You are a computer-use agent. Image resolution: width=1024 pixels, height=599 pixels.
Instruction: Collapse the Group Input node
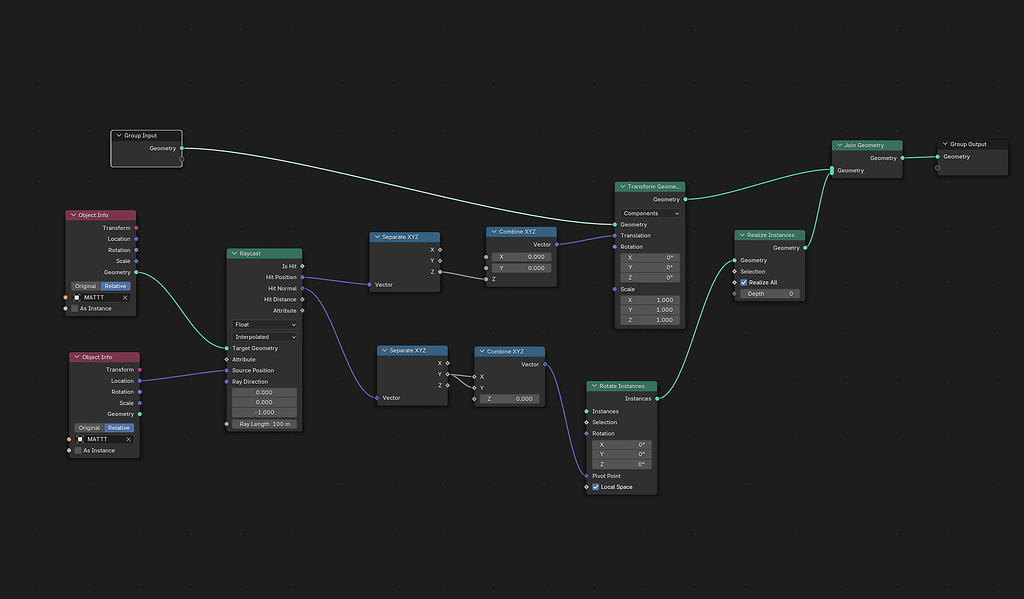[x=119, y=135]
